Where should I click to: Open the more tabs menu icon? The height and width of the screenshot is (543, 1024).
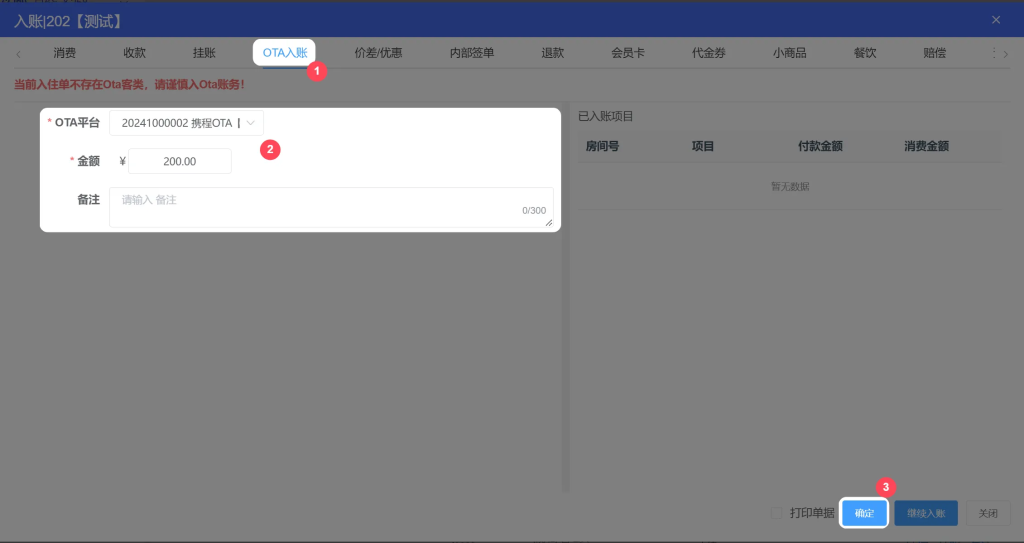(992, 53)
